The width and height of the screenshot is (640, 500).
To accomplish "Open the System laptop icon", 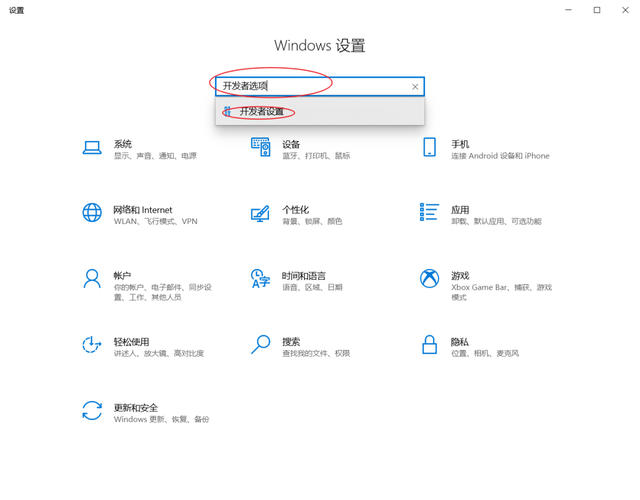I will click(92, 148).
